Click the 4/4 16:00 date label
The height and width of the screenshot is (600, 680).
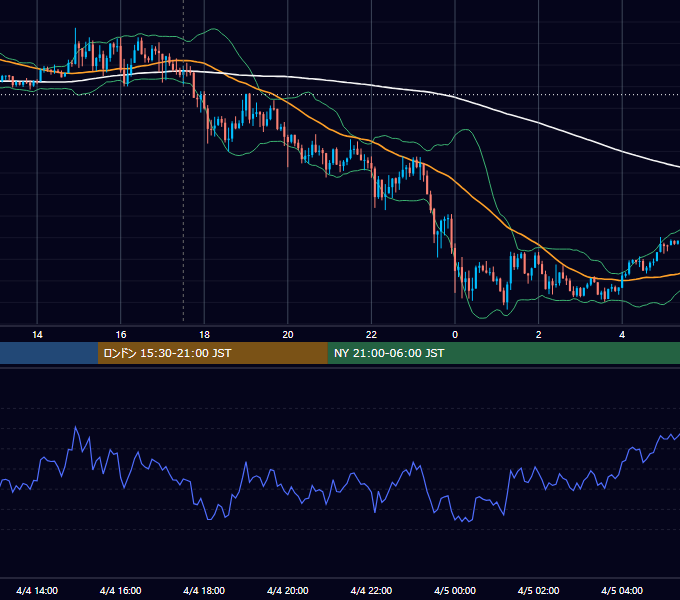121,590
